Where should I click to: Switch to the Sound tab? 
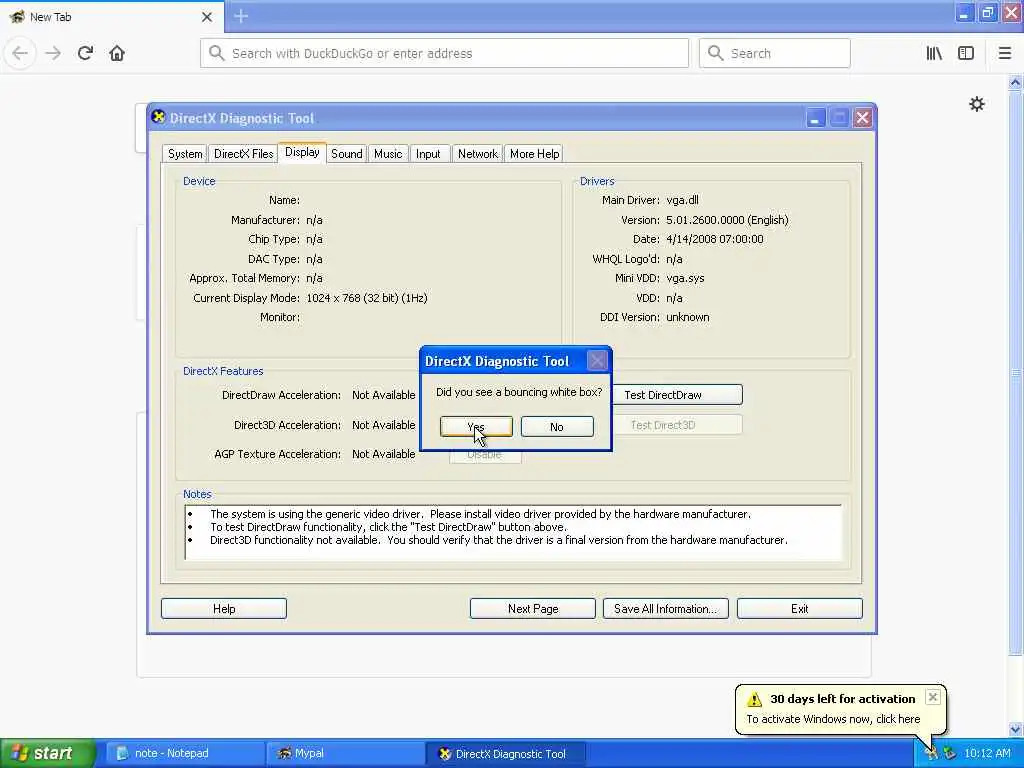347,153
